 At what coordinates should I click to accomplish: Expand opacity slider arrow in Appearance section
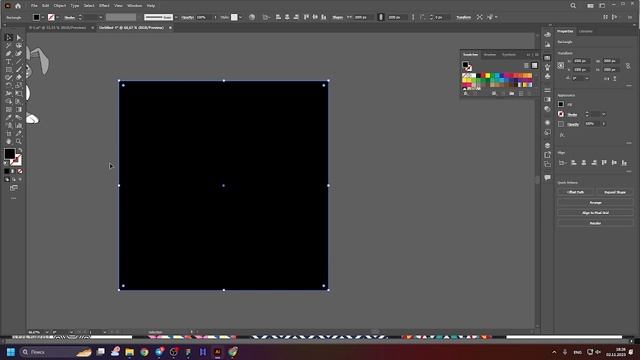coord(604,124)
